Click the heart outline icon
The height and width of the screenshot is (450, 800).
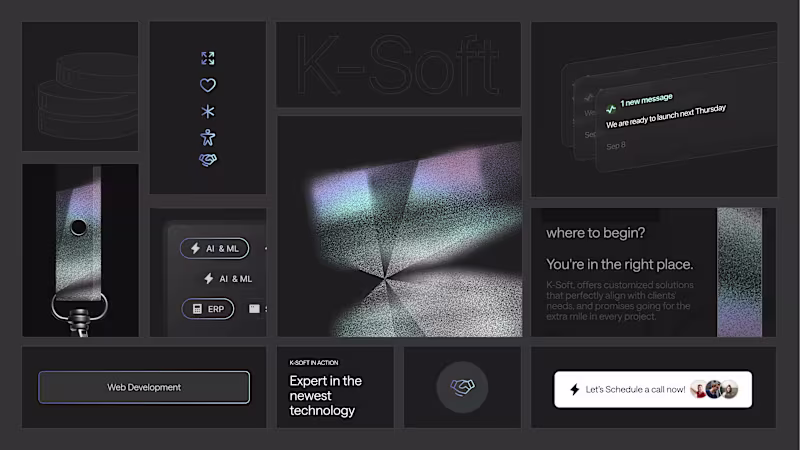point(208,85)
